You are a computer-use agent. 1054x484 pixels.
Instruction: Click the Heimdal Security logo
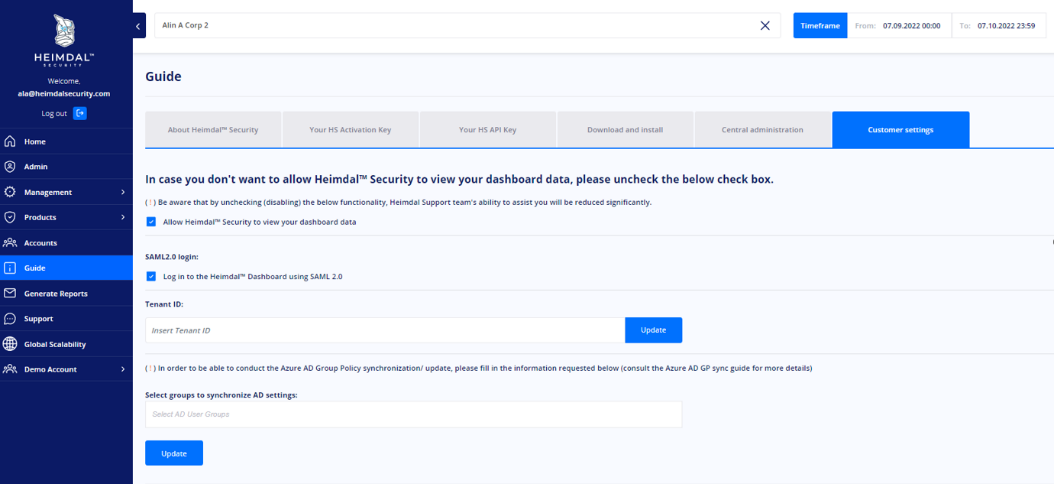coord(65,40)
